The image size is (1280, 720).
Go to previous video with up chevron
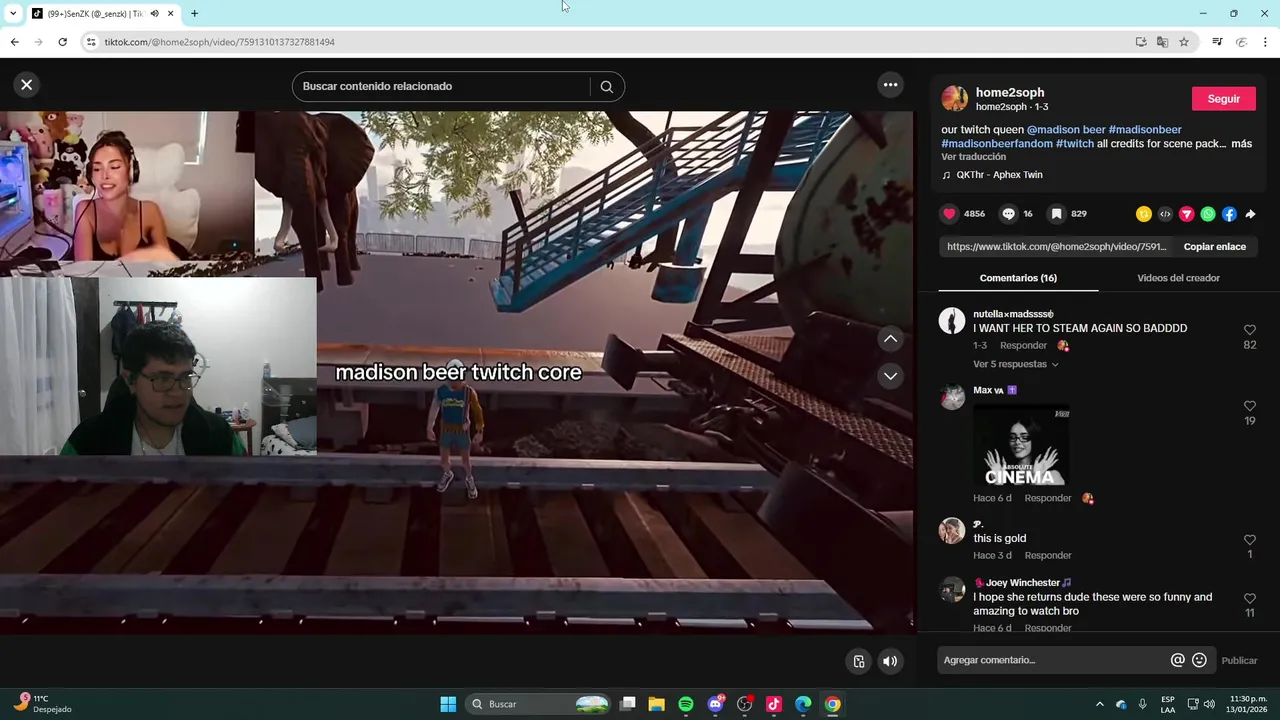click(x=890, y=339)
